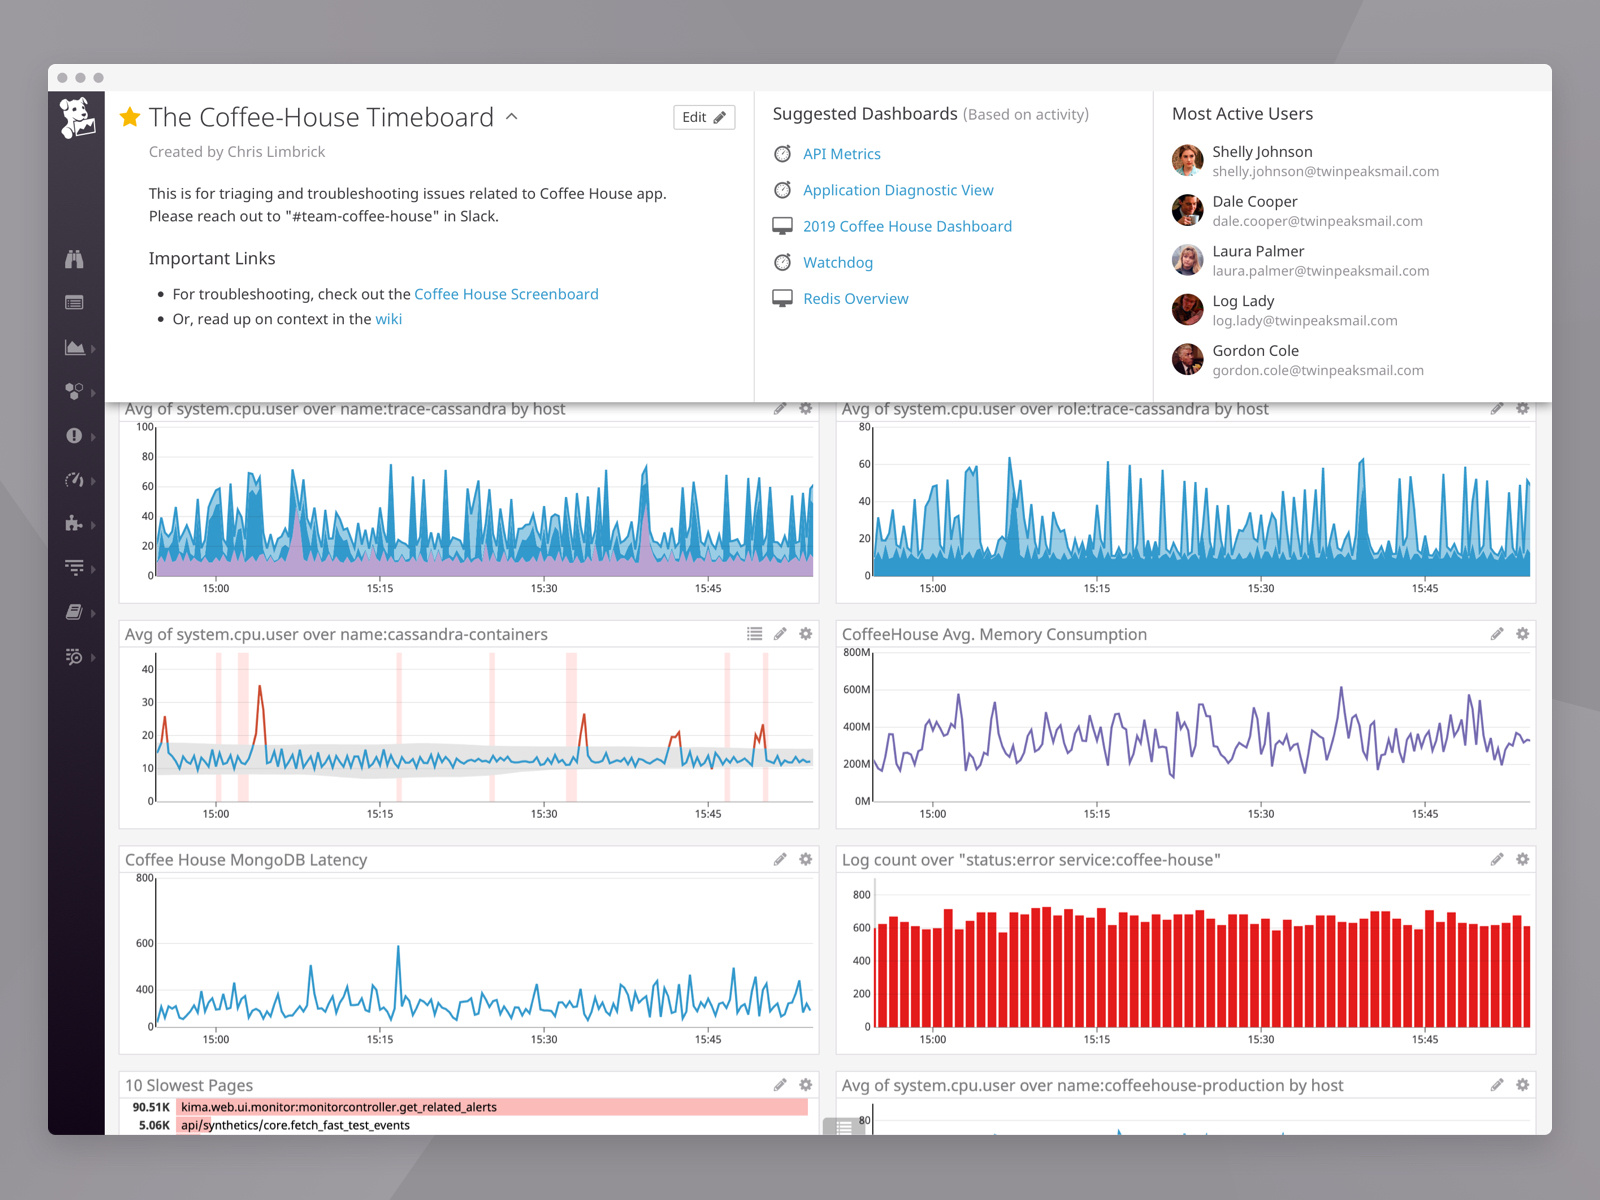Open the gear settings on the Log count graph
This screenshot has width=1600, height=1200.
click(1522, 859)
